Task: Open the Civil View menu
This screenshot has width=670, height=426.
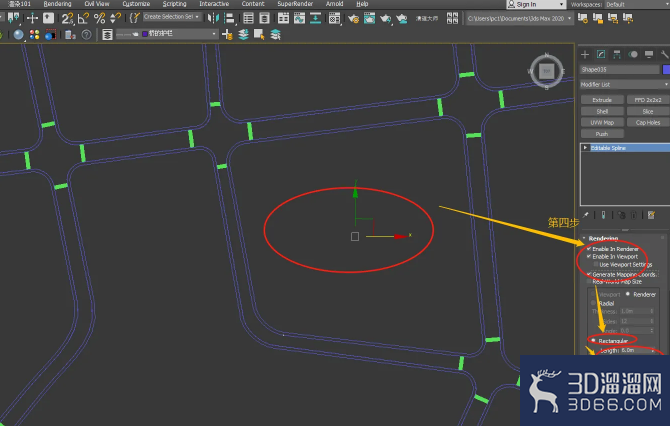Action: click(x=97, y=4)
